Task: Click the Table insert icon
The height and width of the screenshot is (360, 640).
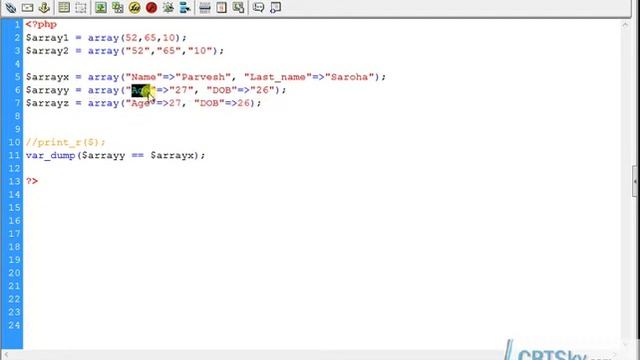Action: coord(64,7)
